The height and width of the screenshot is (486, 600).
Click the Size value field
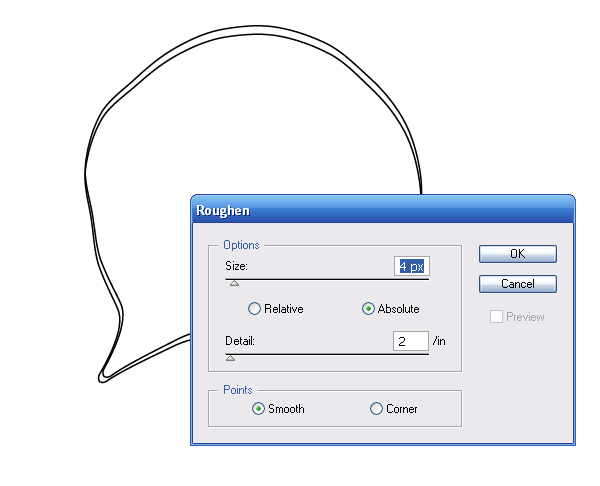click(x=412, y=266)
